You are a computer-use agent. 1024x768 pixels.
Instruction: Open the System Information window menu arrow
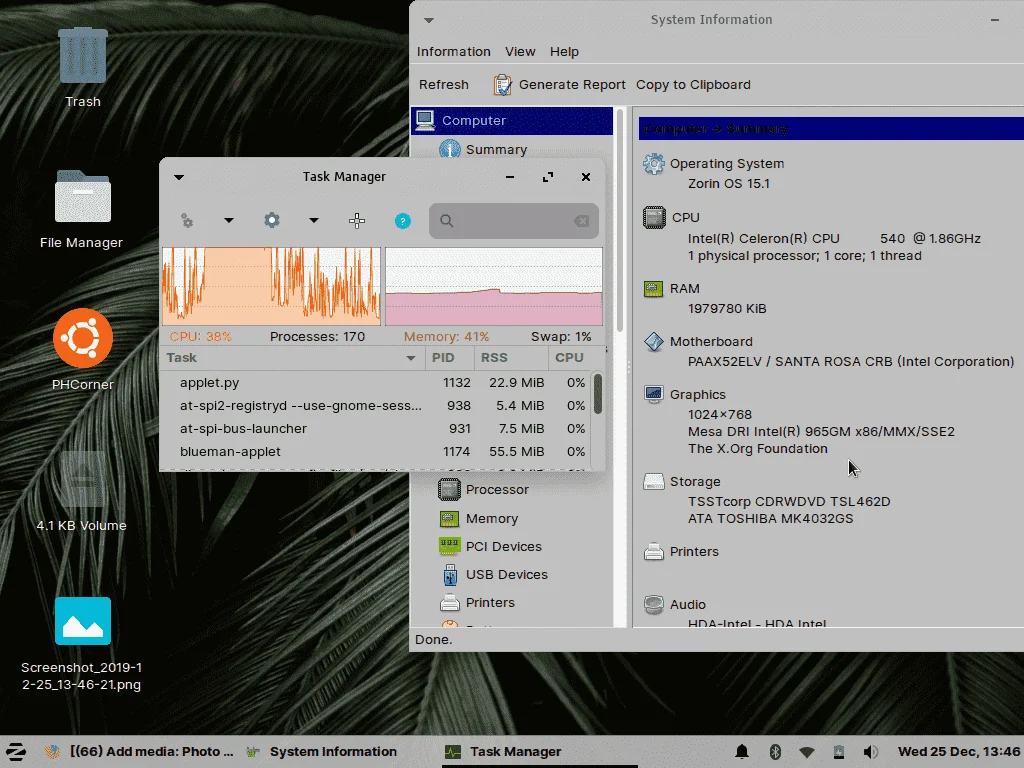(429, 20)
